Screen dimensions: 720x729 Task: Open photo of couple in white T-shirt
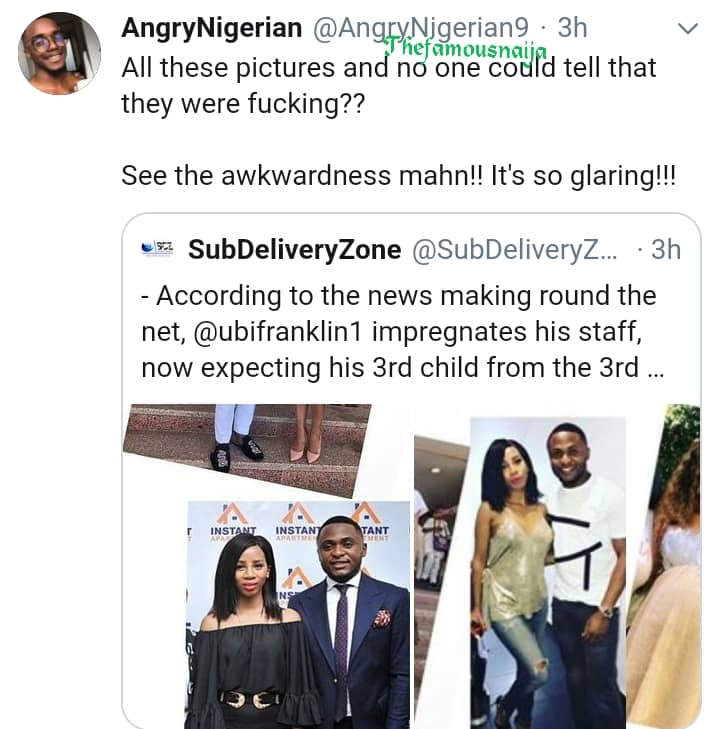[547, 565]
